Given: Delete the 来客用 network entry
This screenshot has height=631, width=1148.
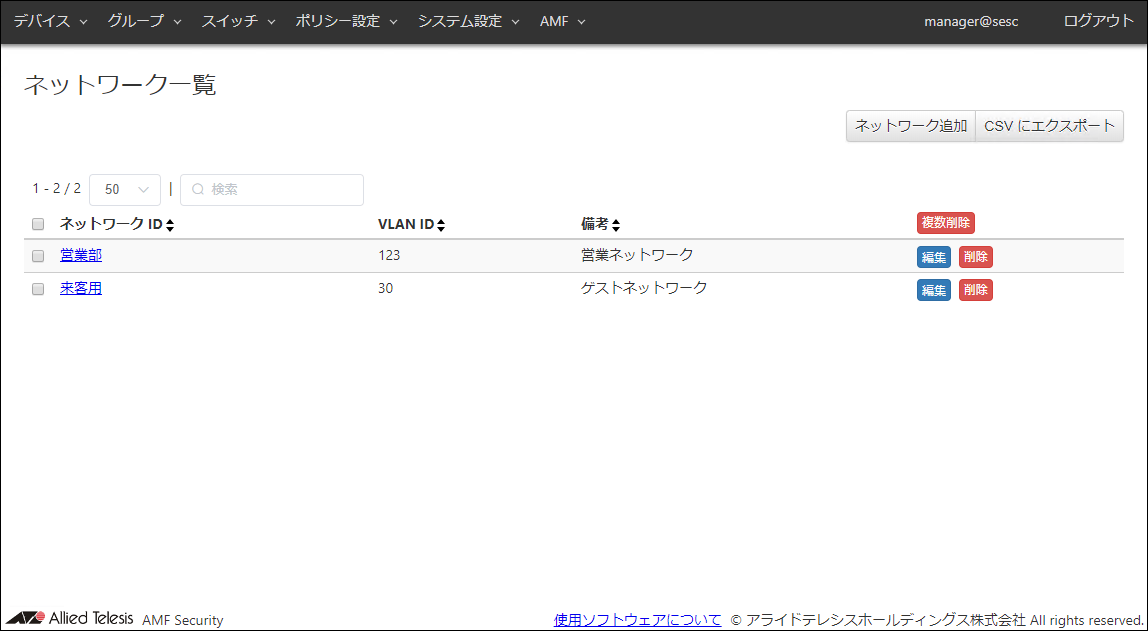Looking at the screenshot, I should (x=975, y=290).
